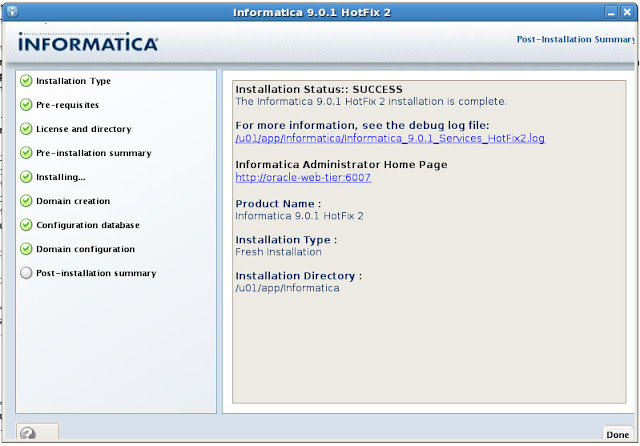Select the 'Post-installation summary' step label
The width and height of the screenshot is (640, 446).
[x=96, y=273]
